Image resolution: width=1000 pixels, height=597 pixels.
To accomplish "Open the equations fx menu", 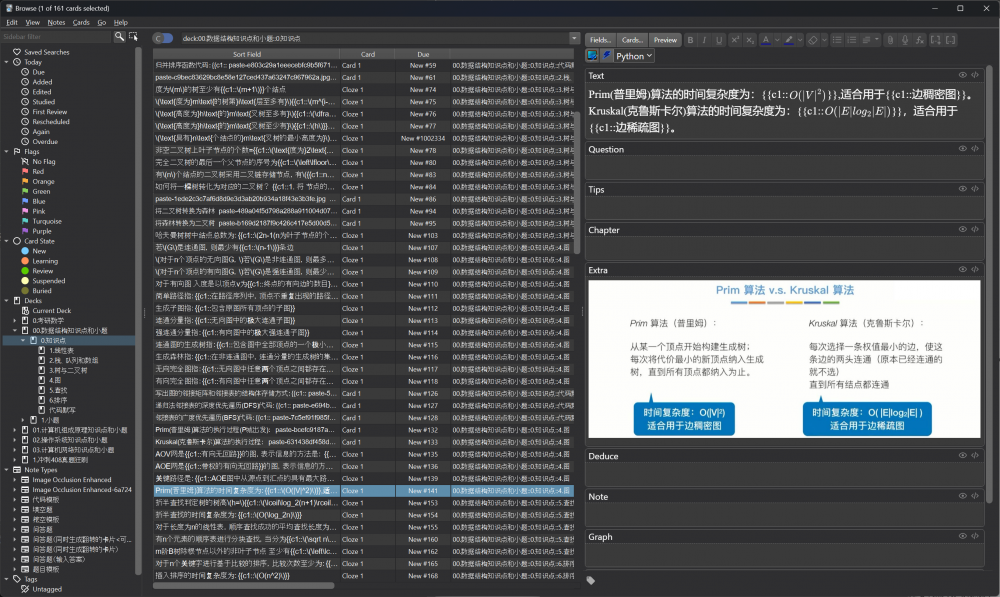I will pyautogui.click(x=920, y=40).
